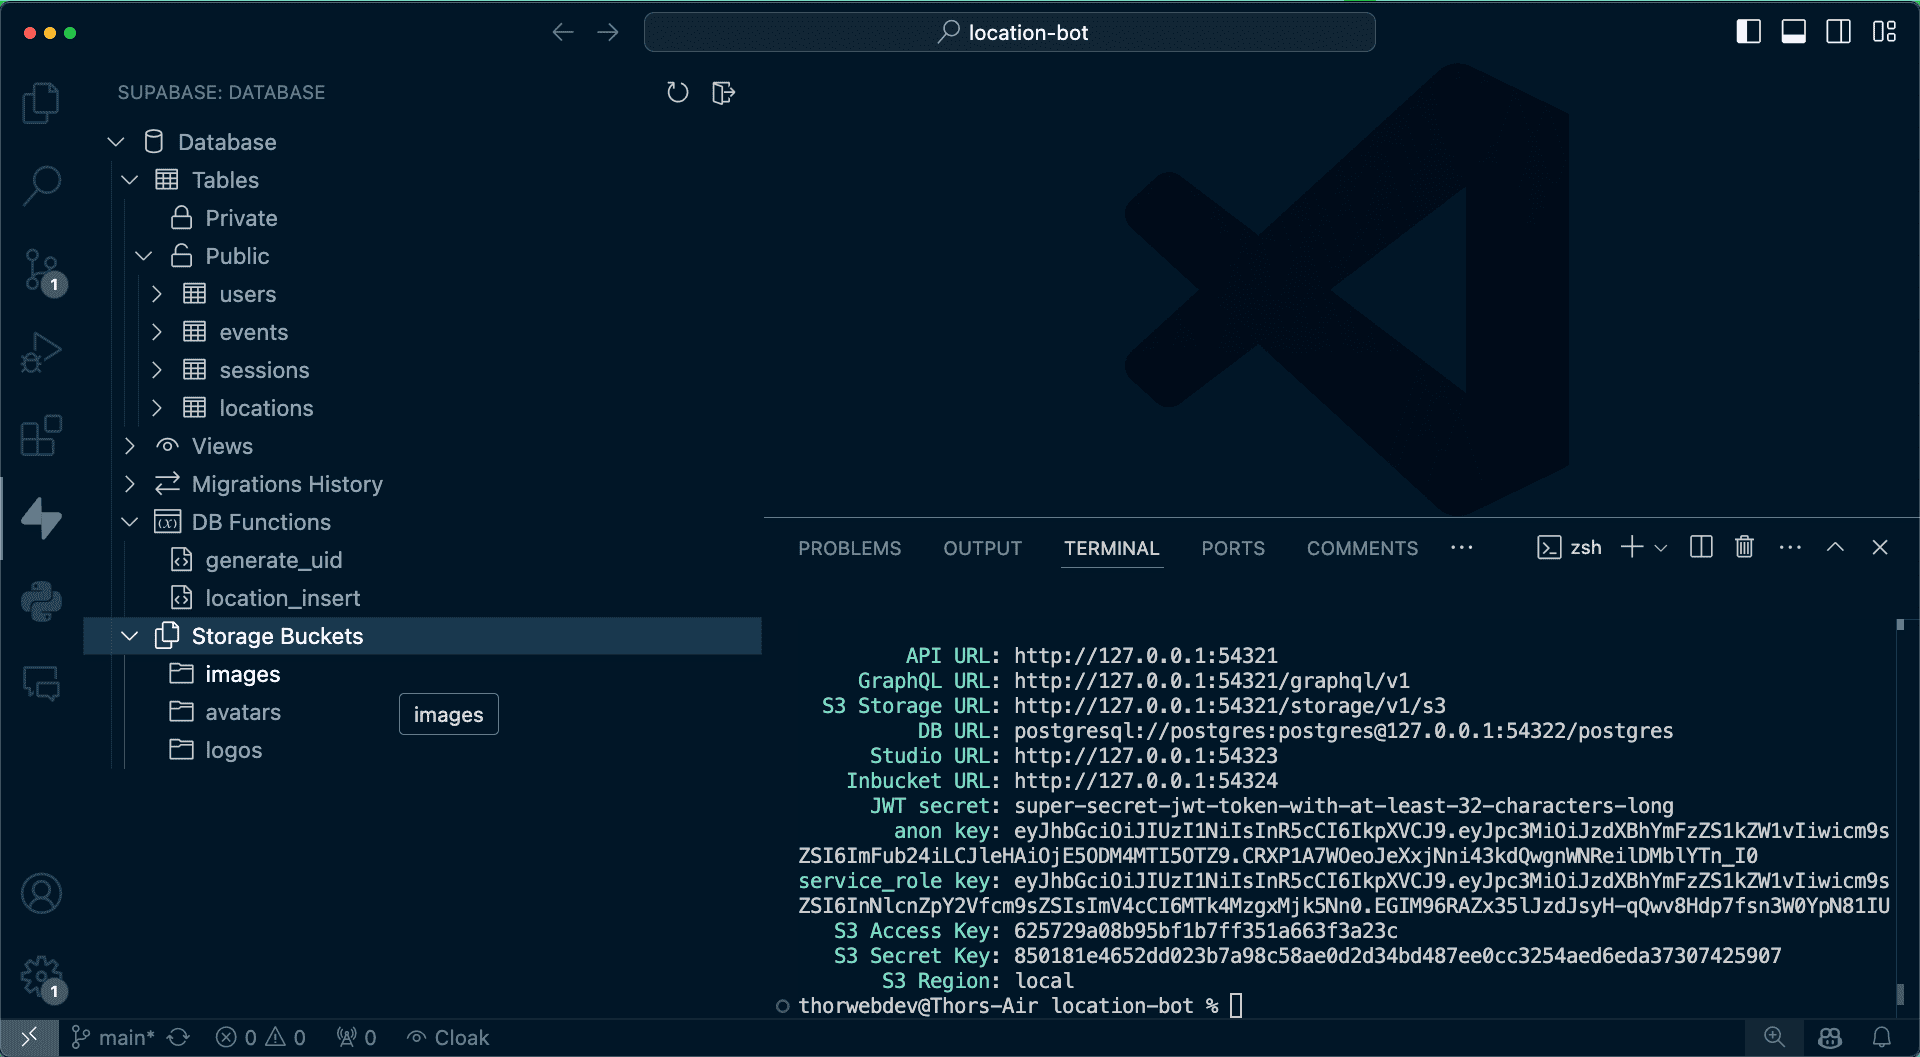
Task: Open the Supabase lightning icon in activity bar
Action: point(41,519)
